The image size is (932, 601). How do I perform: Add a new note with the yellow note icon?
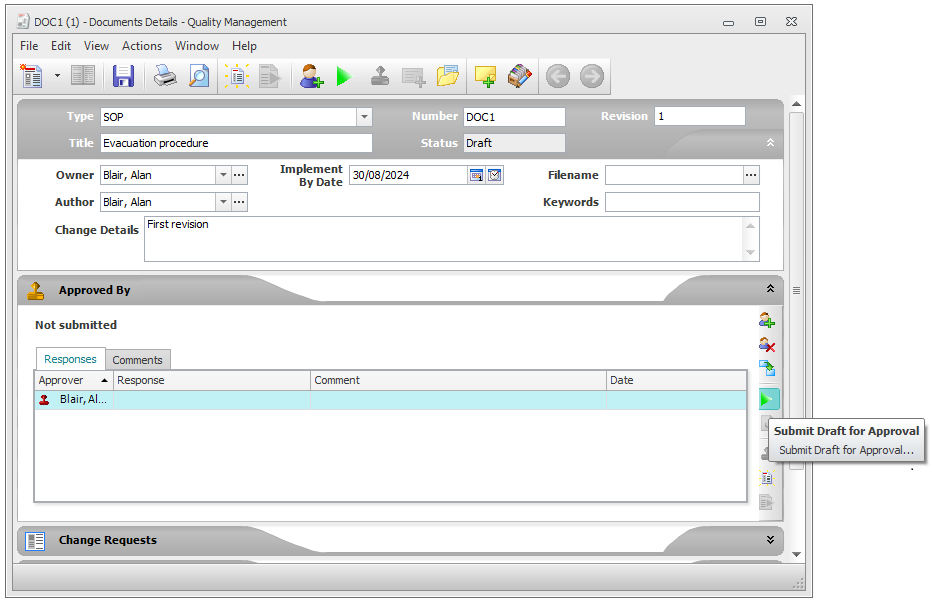(x=485, y=76)
